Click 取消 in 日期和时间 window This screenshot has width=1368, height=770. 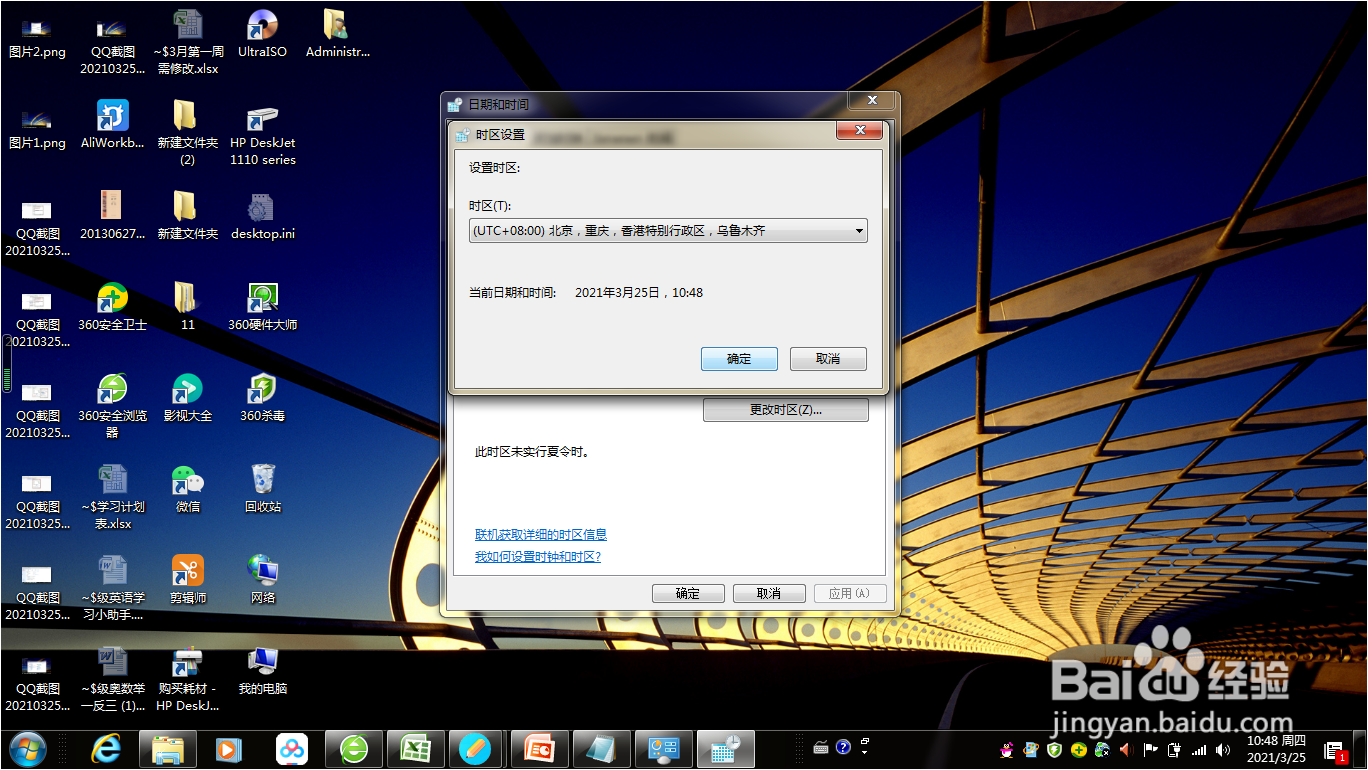(x=769, y=593)
